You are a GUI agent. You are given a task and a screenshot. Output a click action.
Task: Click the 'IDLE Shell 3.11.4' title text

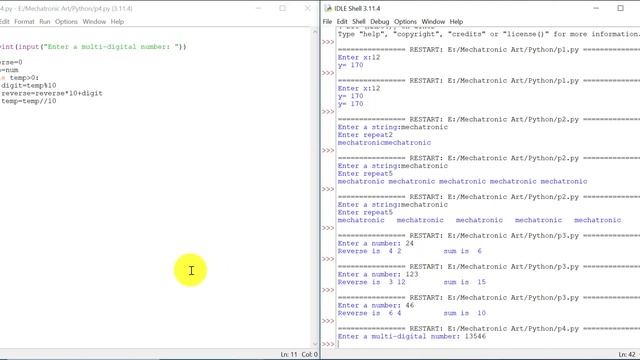pos(357,8)
